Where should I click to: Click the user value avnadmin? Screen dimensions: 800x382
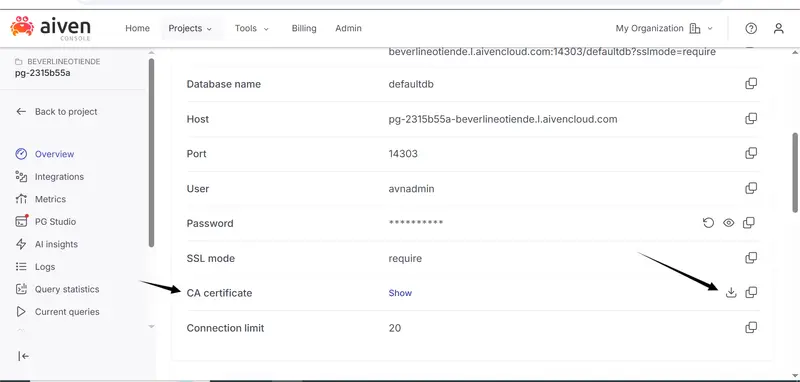411,188
